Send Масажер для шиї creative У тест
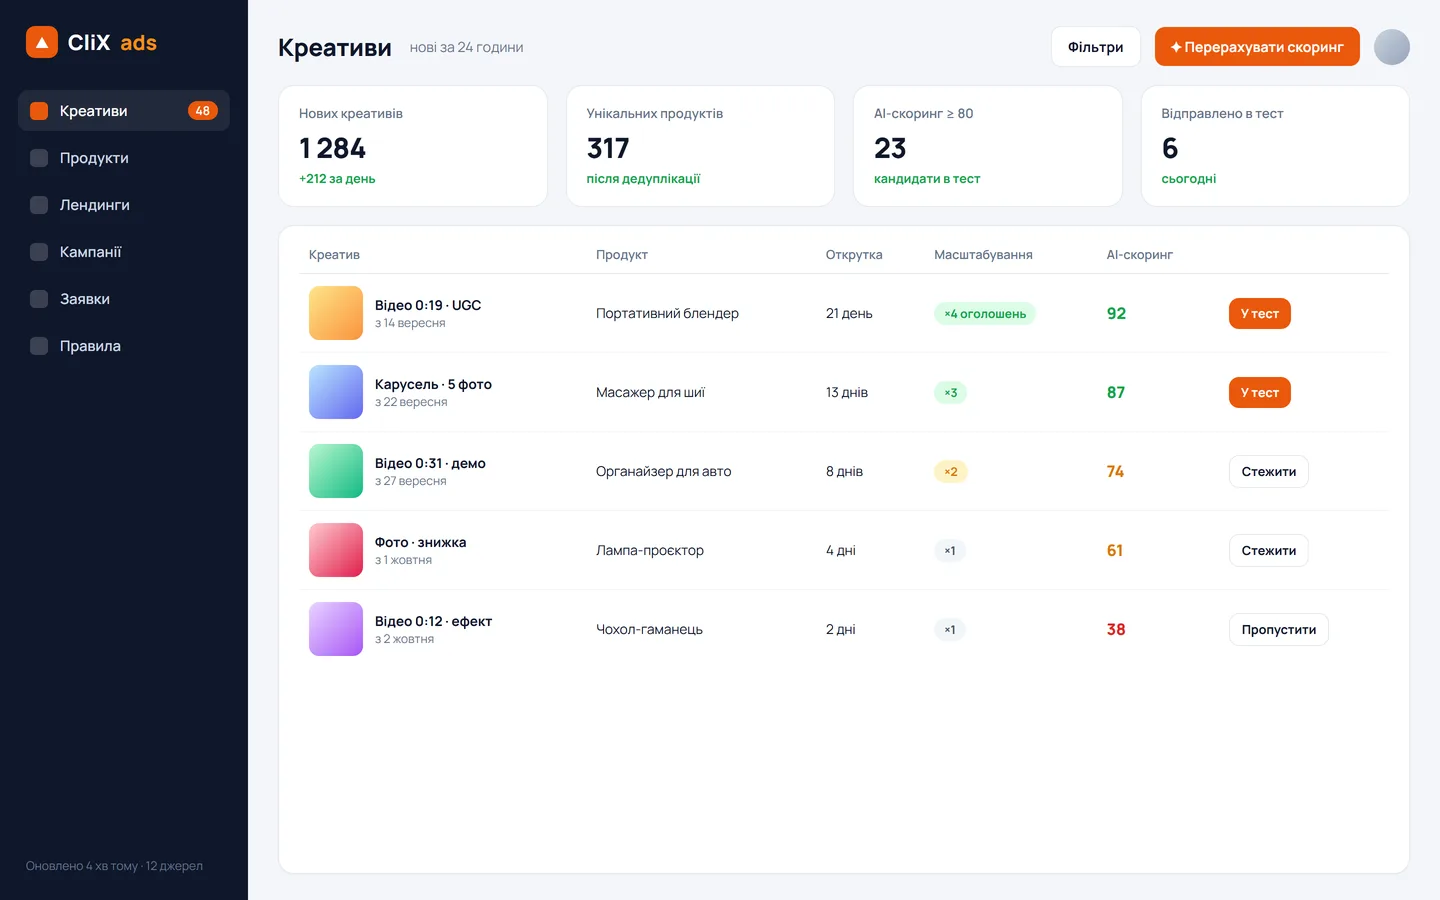1440x900 pixels. [x=1260, y=393]
